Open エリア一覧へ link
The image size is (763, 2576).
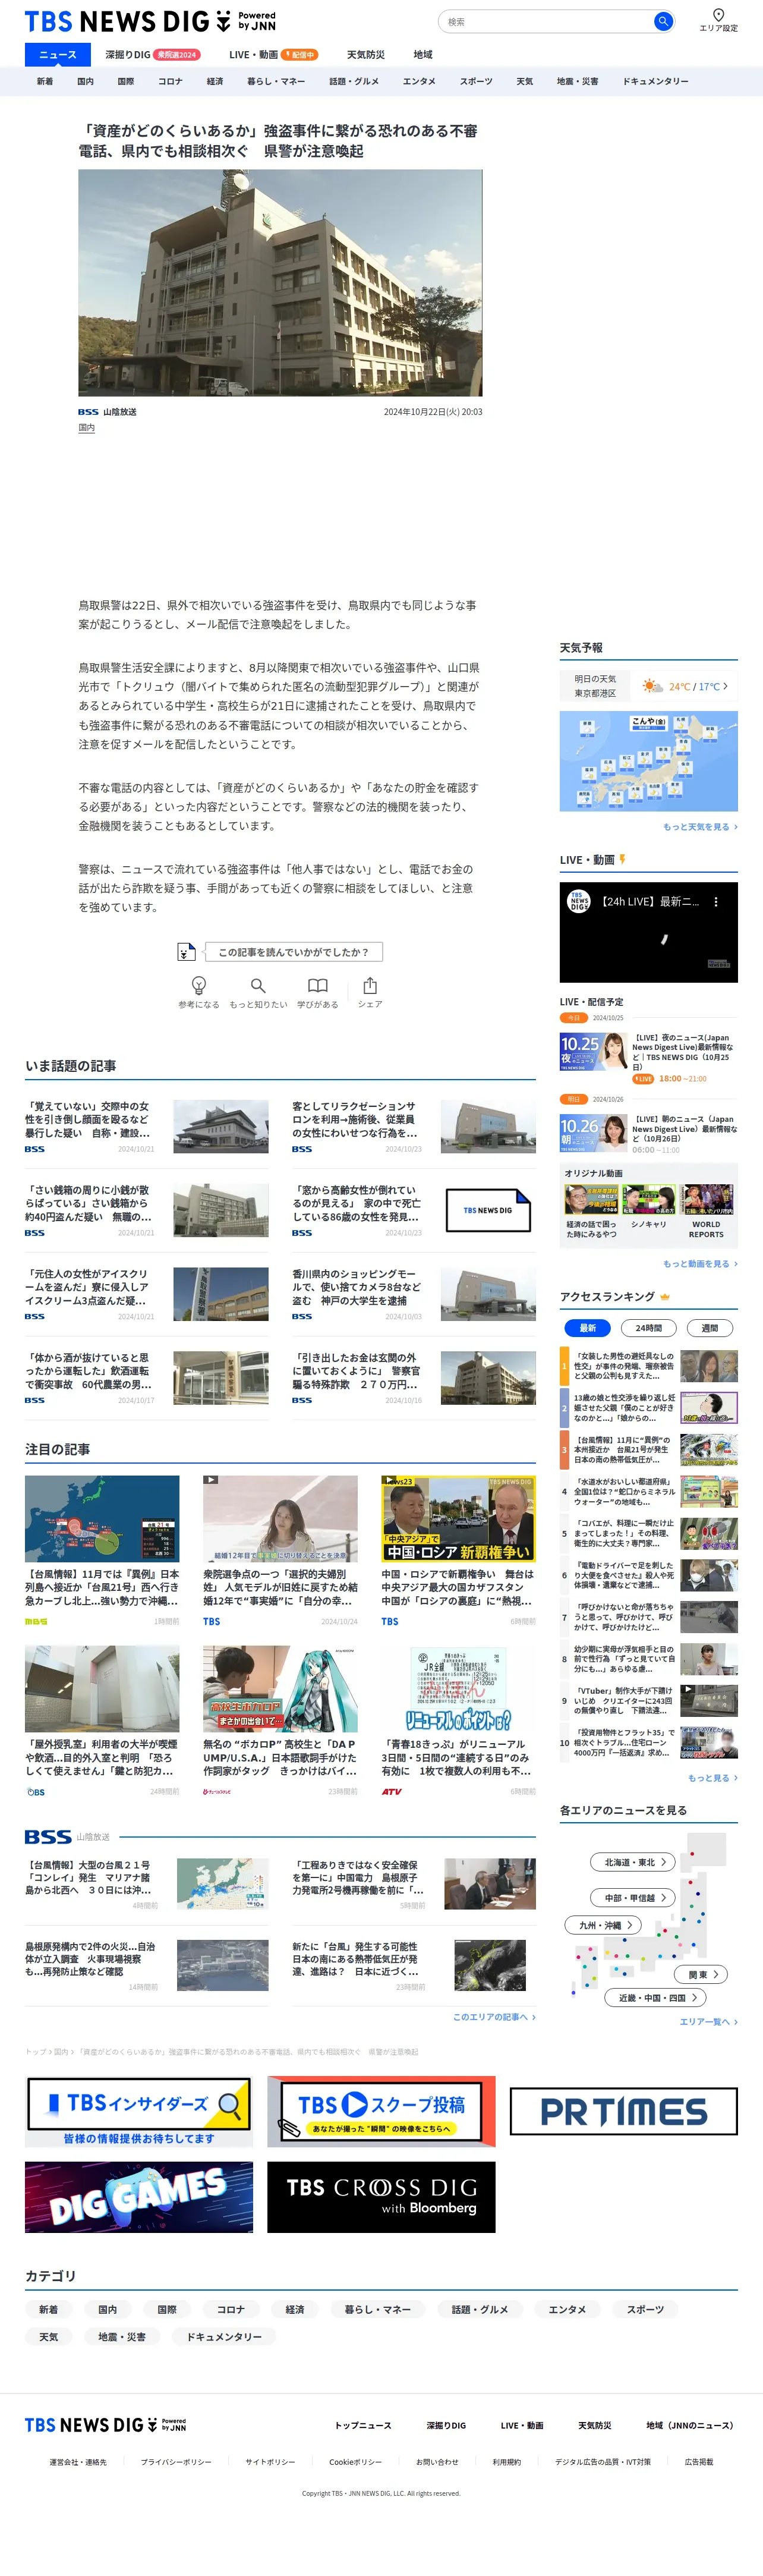click(x=708, y=2022)
